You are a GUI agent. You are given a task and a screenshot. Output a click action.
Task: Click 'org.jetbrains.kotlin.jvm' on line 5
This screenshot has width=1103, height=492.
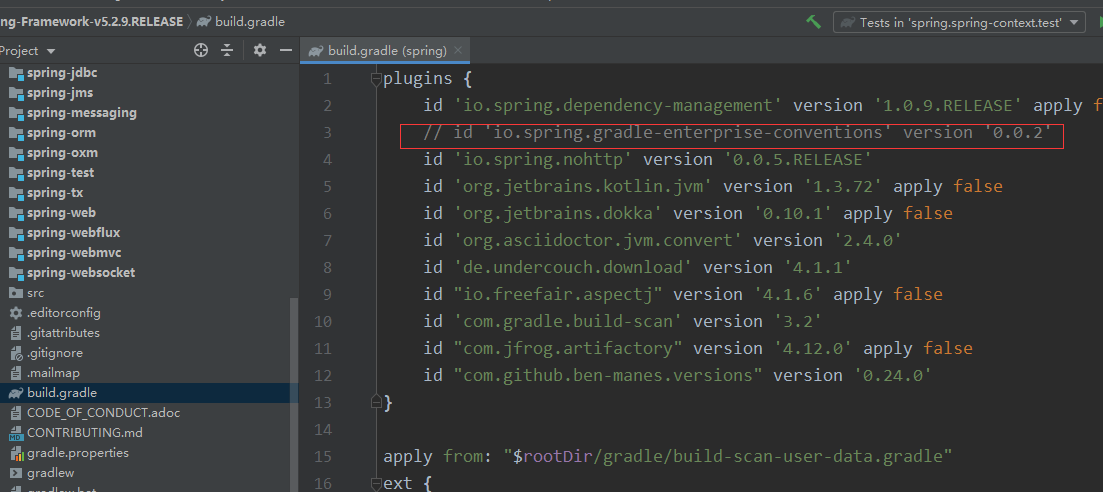pos(583,187)
